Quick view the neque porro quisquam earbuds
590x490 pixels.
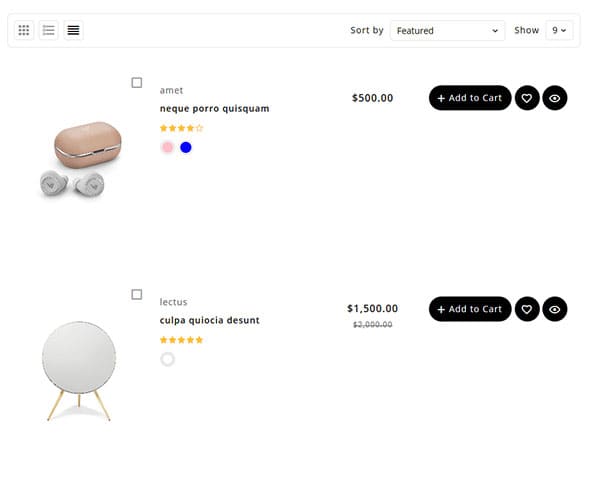pos(555,98)
